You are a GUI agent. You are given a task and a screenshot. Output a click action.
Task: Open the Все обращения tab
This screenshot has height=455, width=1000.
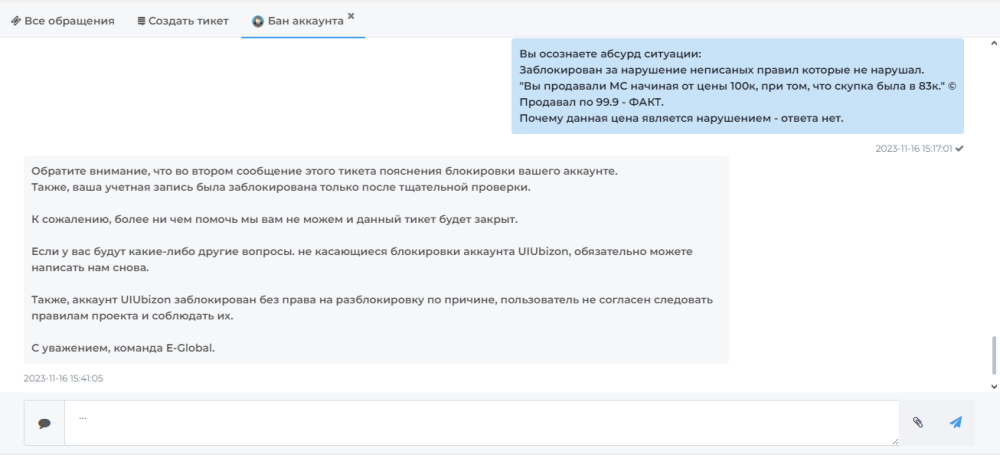63,21
